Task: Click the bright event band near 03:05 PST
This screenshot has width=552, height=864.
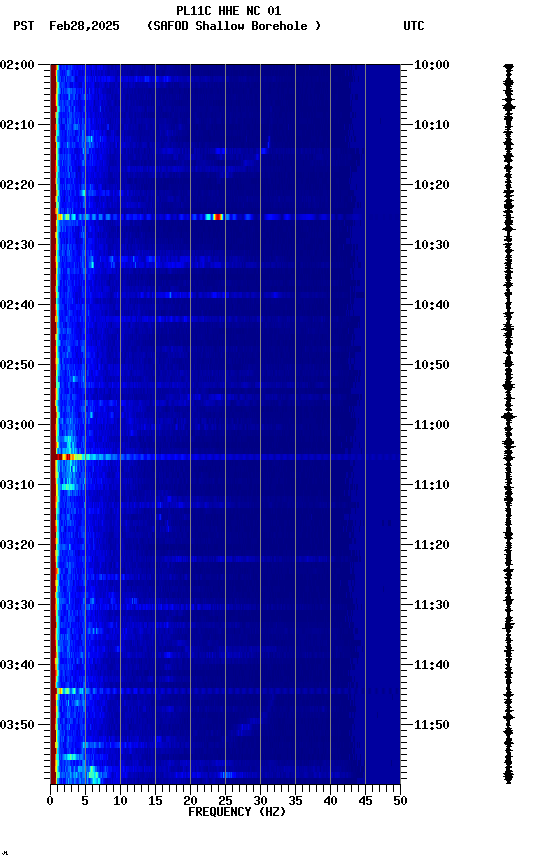Action: pyautogui.click(x=225, y=457)
